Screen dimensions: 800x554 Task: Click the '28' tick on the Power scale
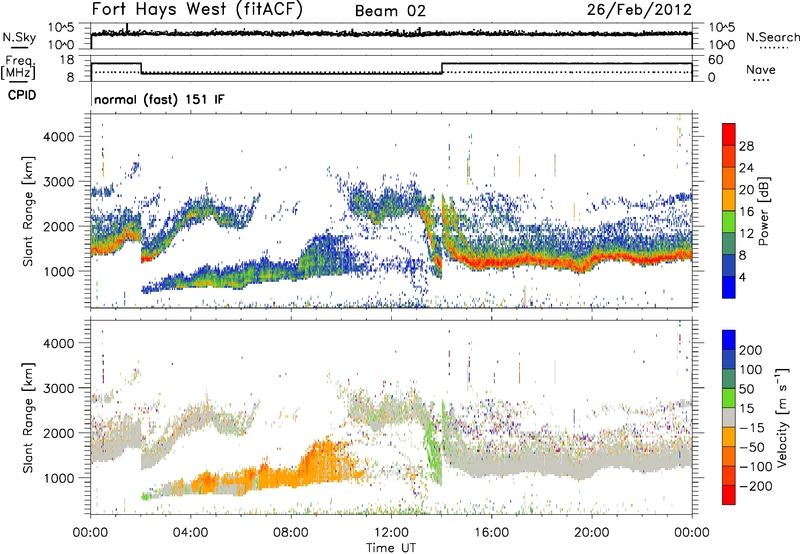click(x=746, y=146)
